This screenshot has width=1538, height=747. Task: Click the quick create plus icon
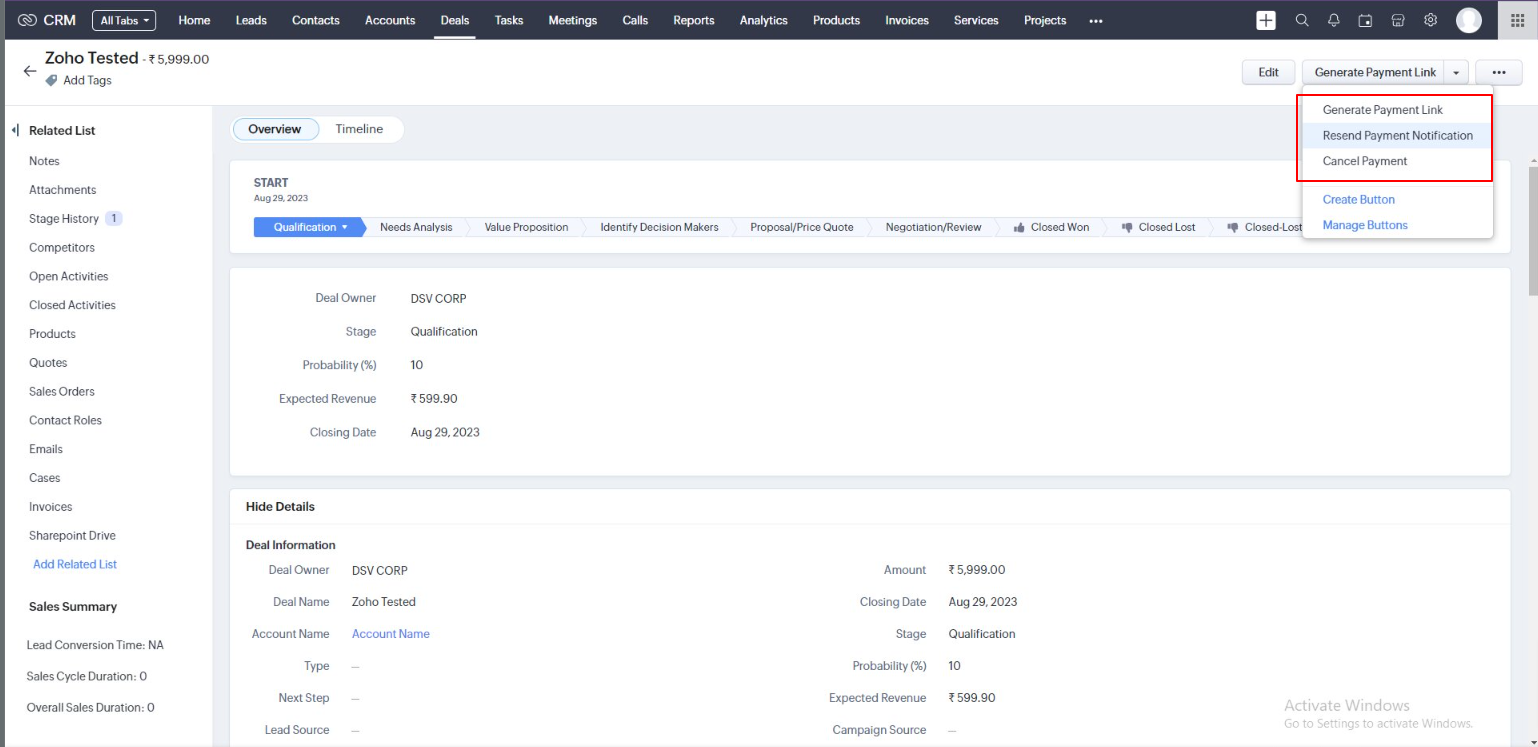click(1266, 20)
